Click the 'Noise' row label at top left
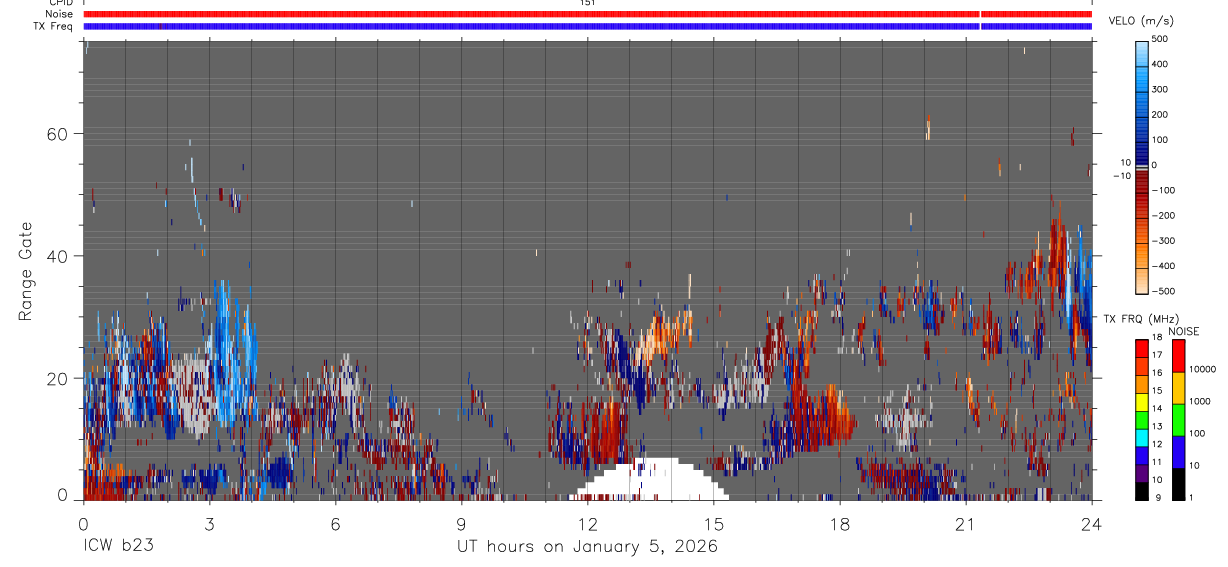This screenshot has height=567, width=1228. (59, 14)
